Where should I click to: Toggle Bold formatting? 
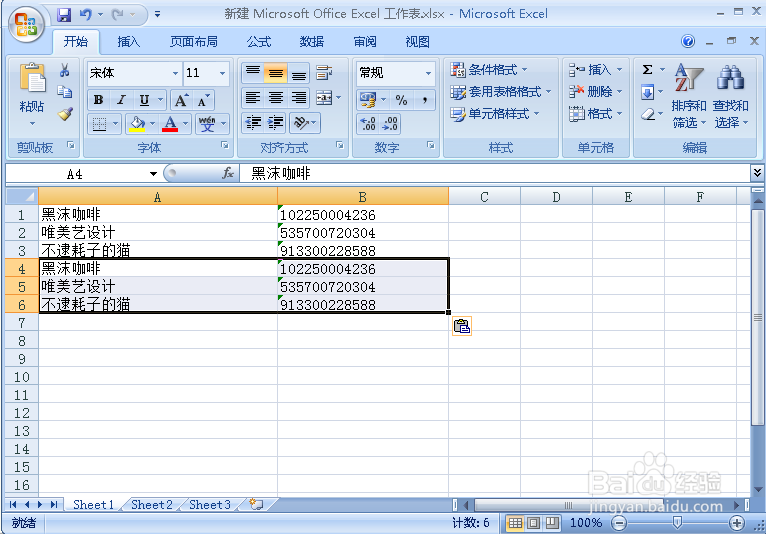(98, 100)
